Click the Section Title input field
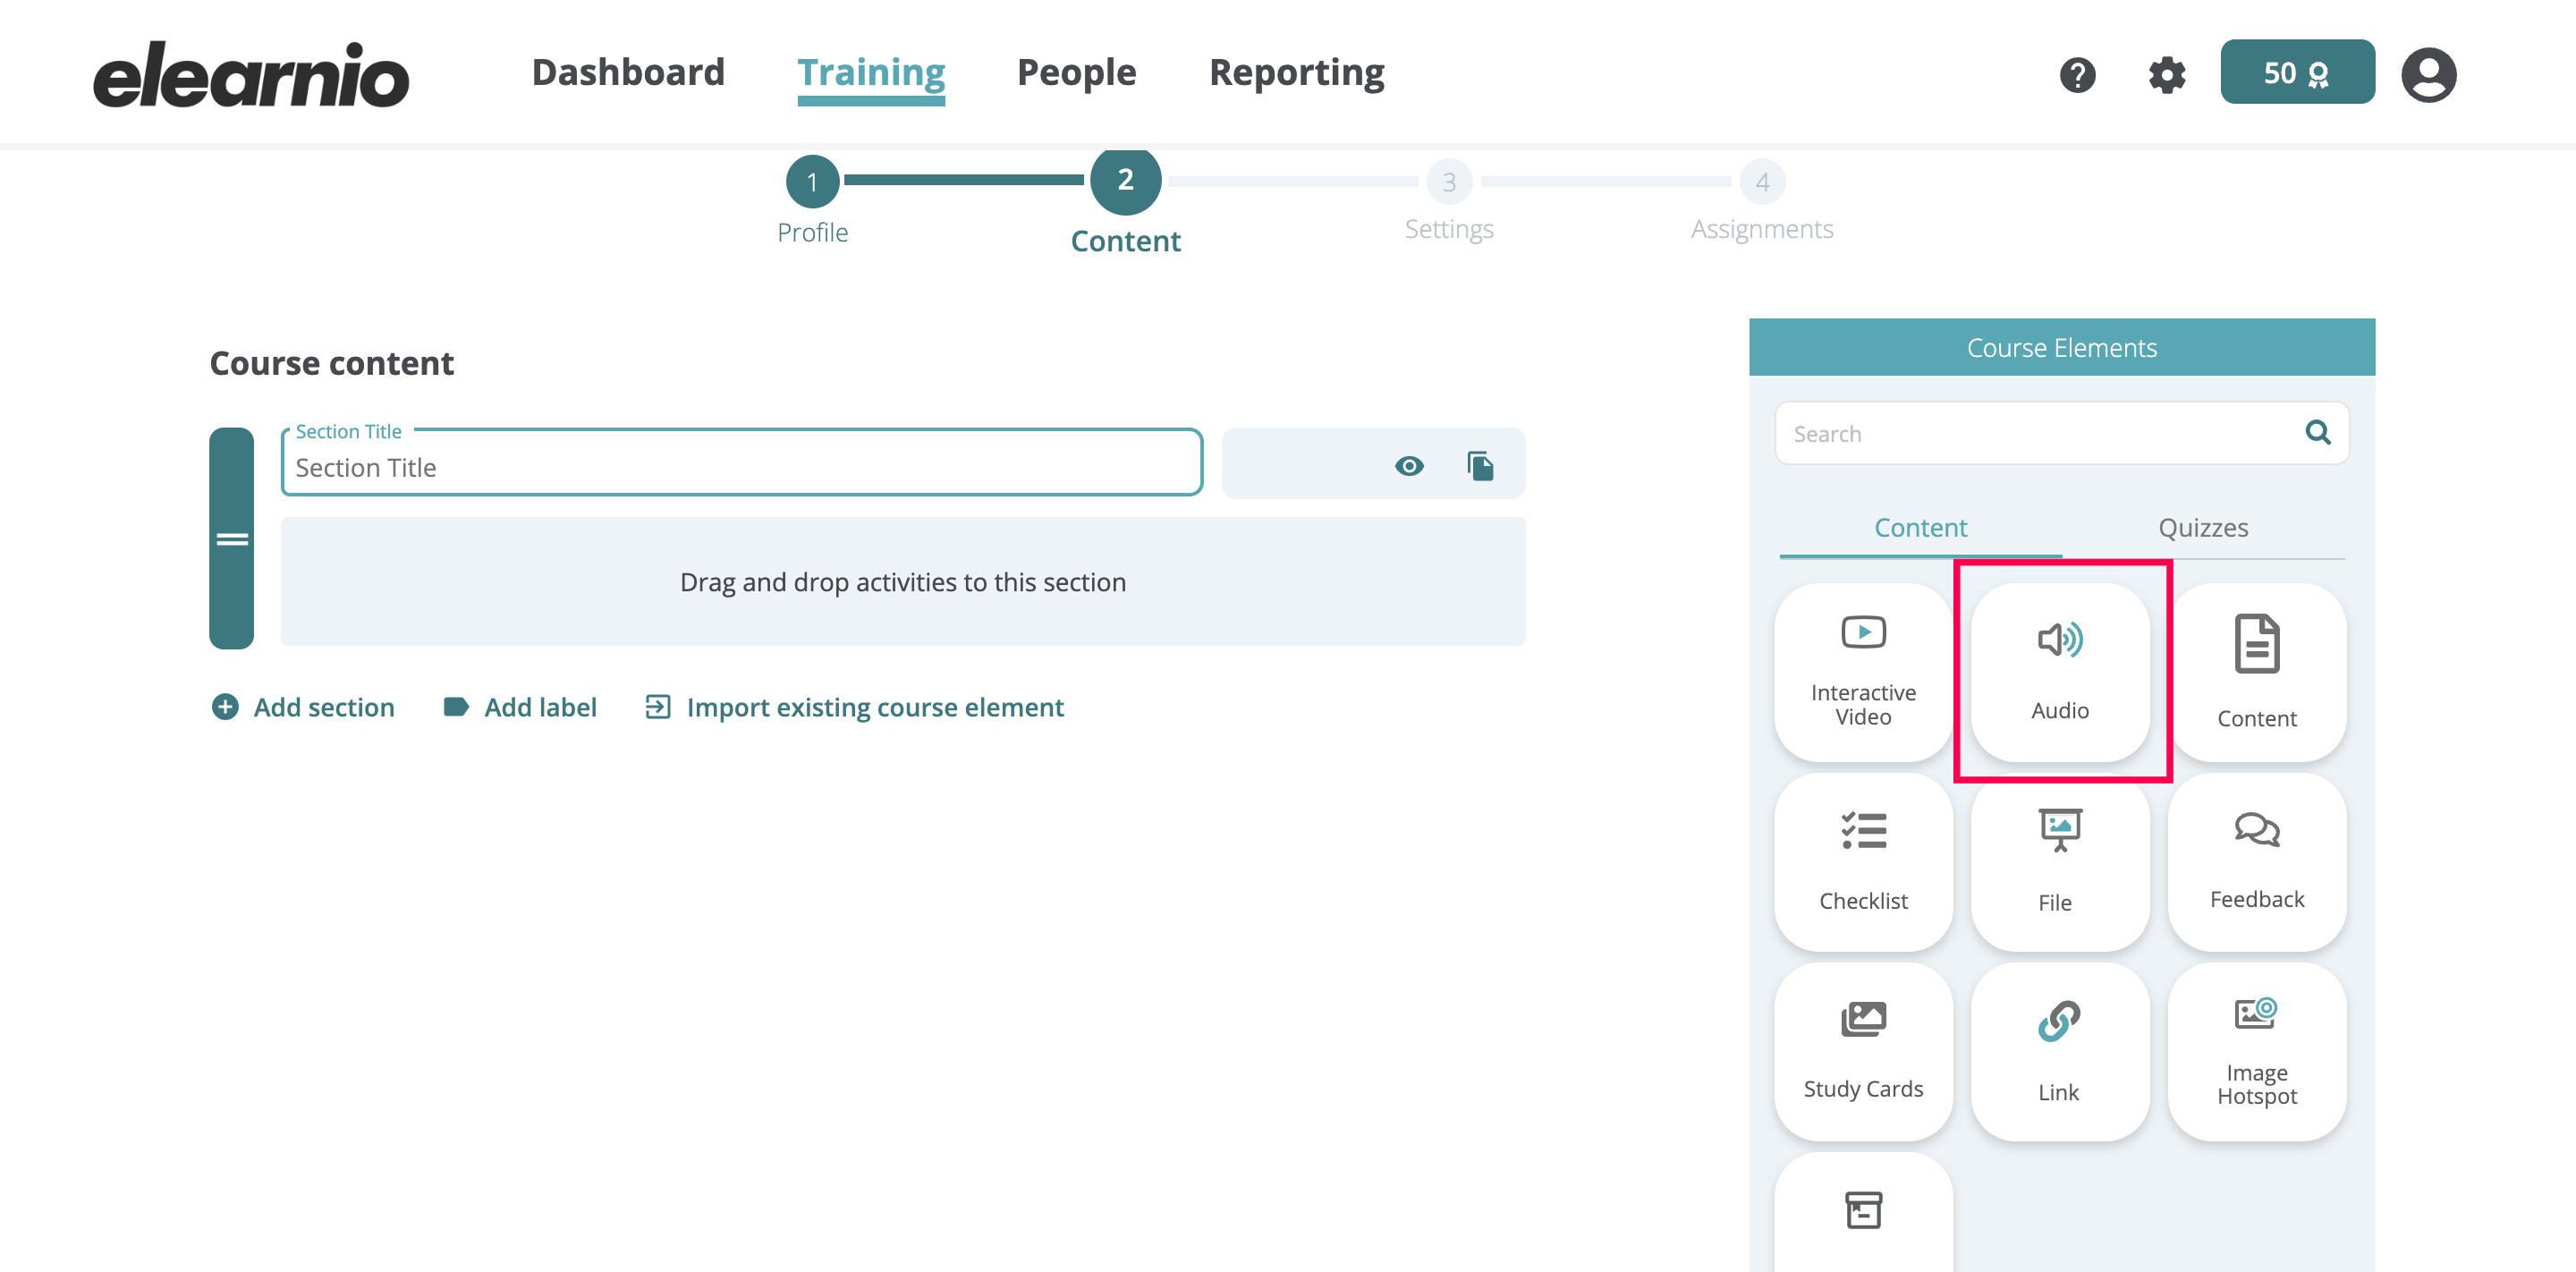Image resolution: width=2576 pixels, height=1272 pixels. pyautogui.click(x=741, y=463)
